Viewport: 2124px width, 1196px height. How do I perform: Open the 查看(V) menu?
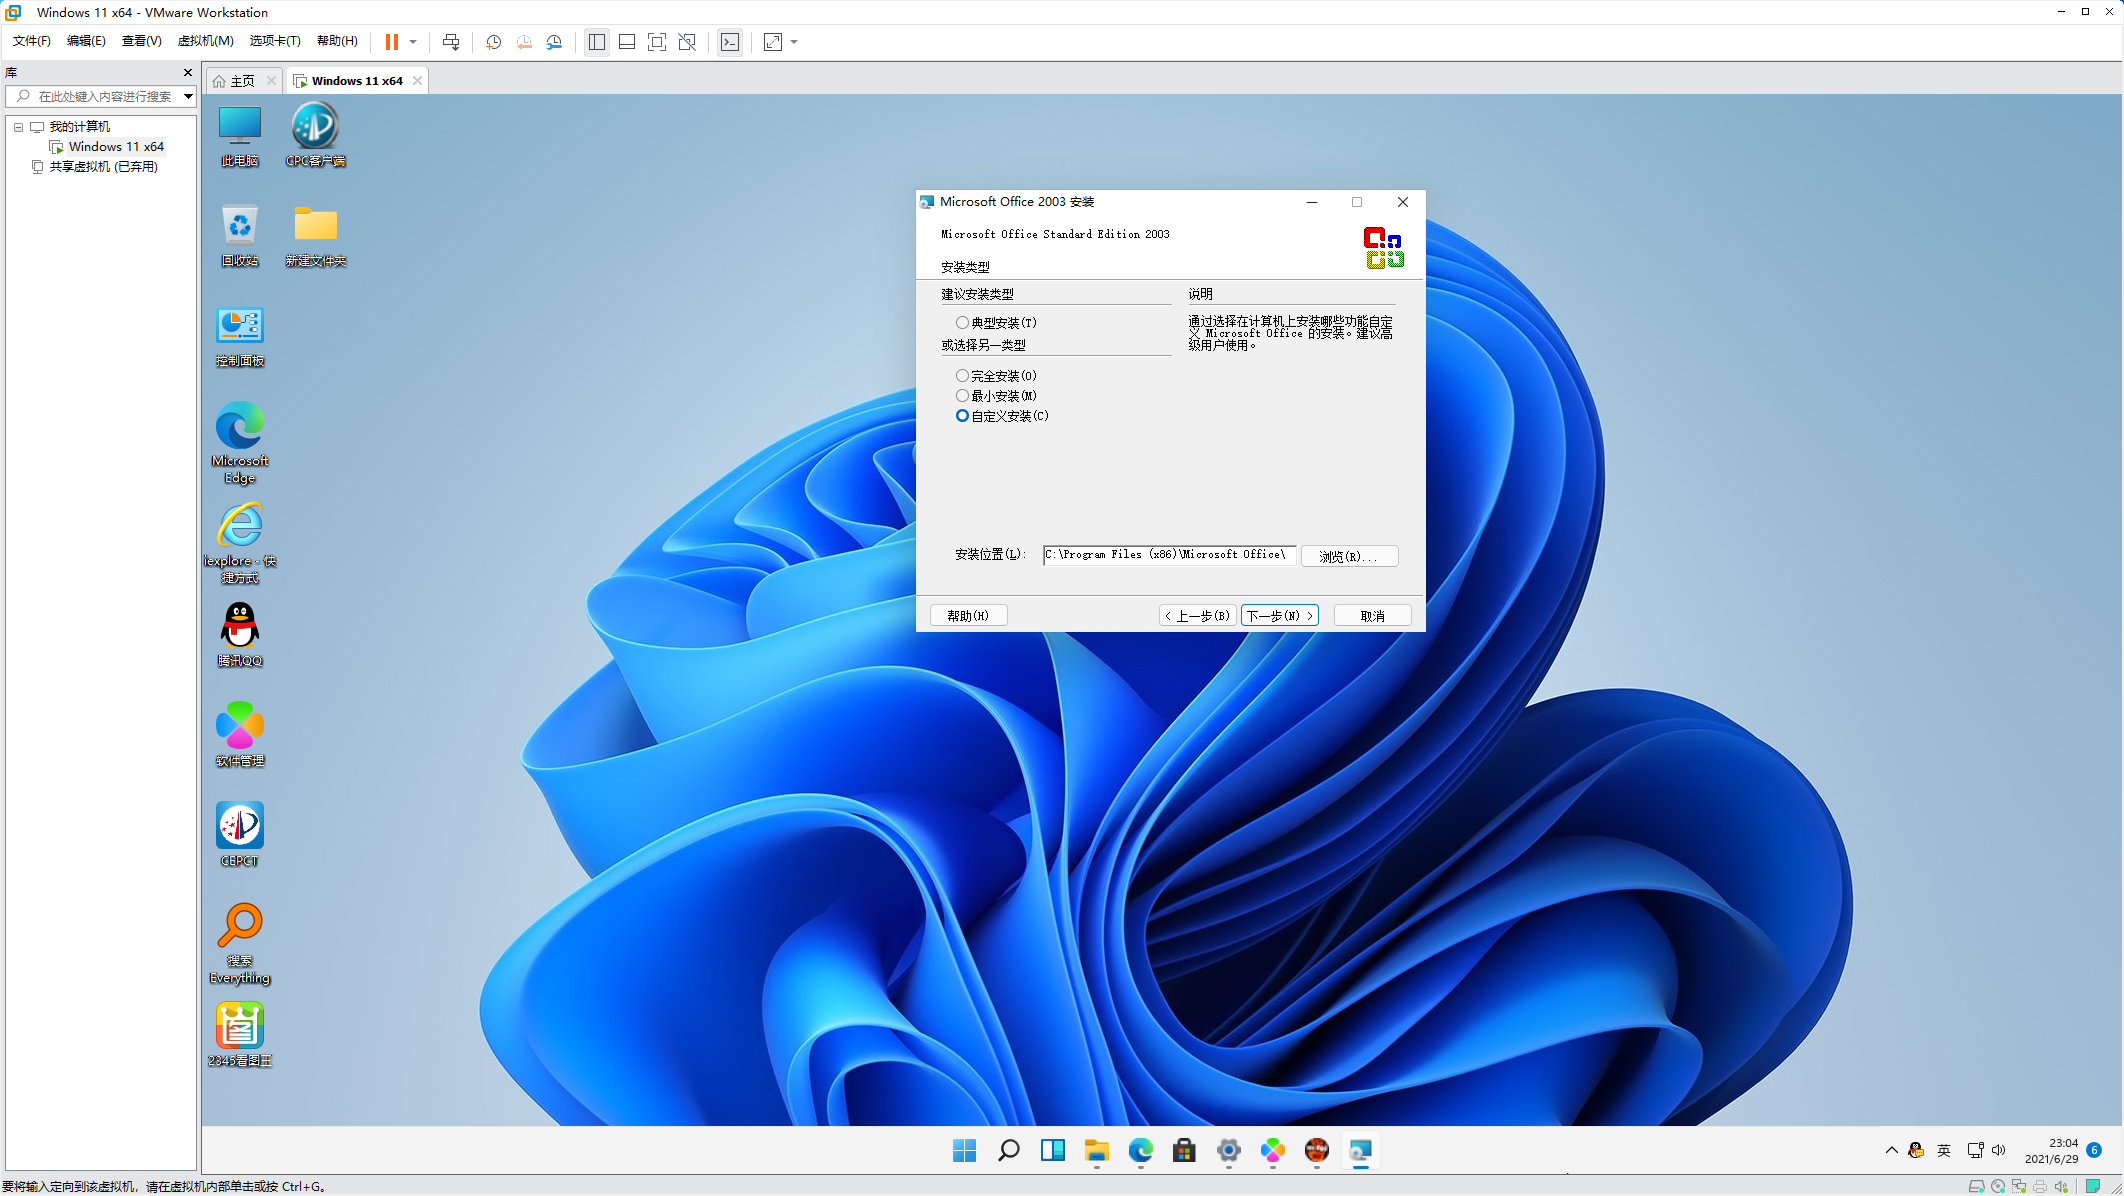tap(141, 41)
